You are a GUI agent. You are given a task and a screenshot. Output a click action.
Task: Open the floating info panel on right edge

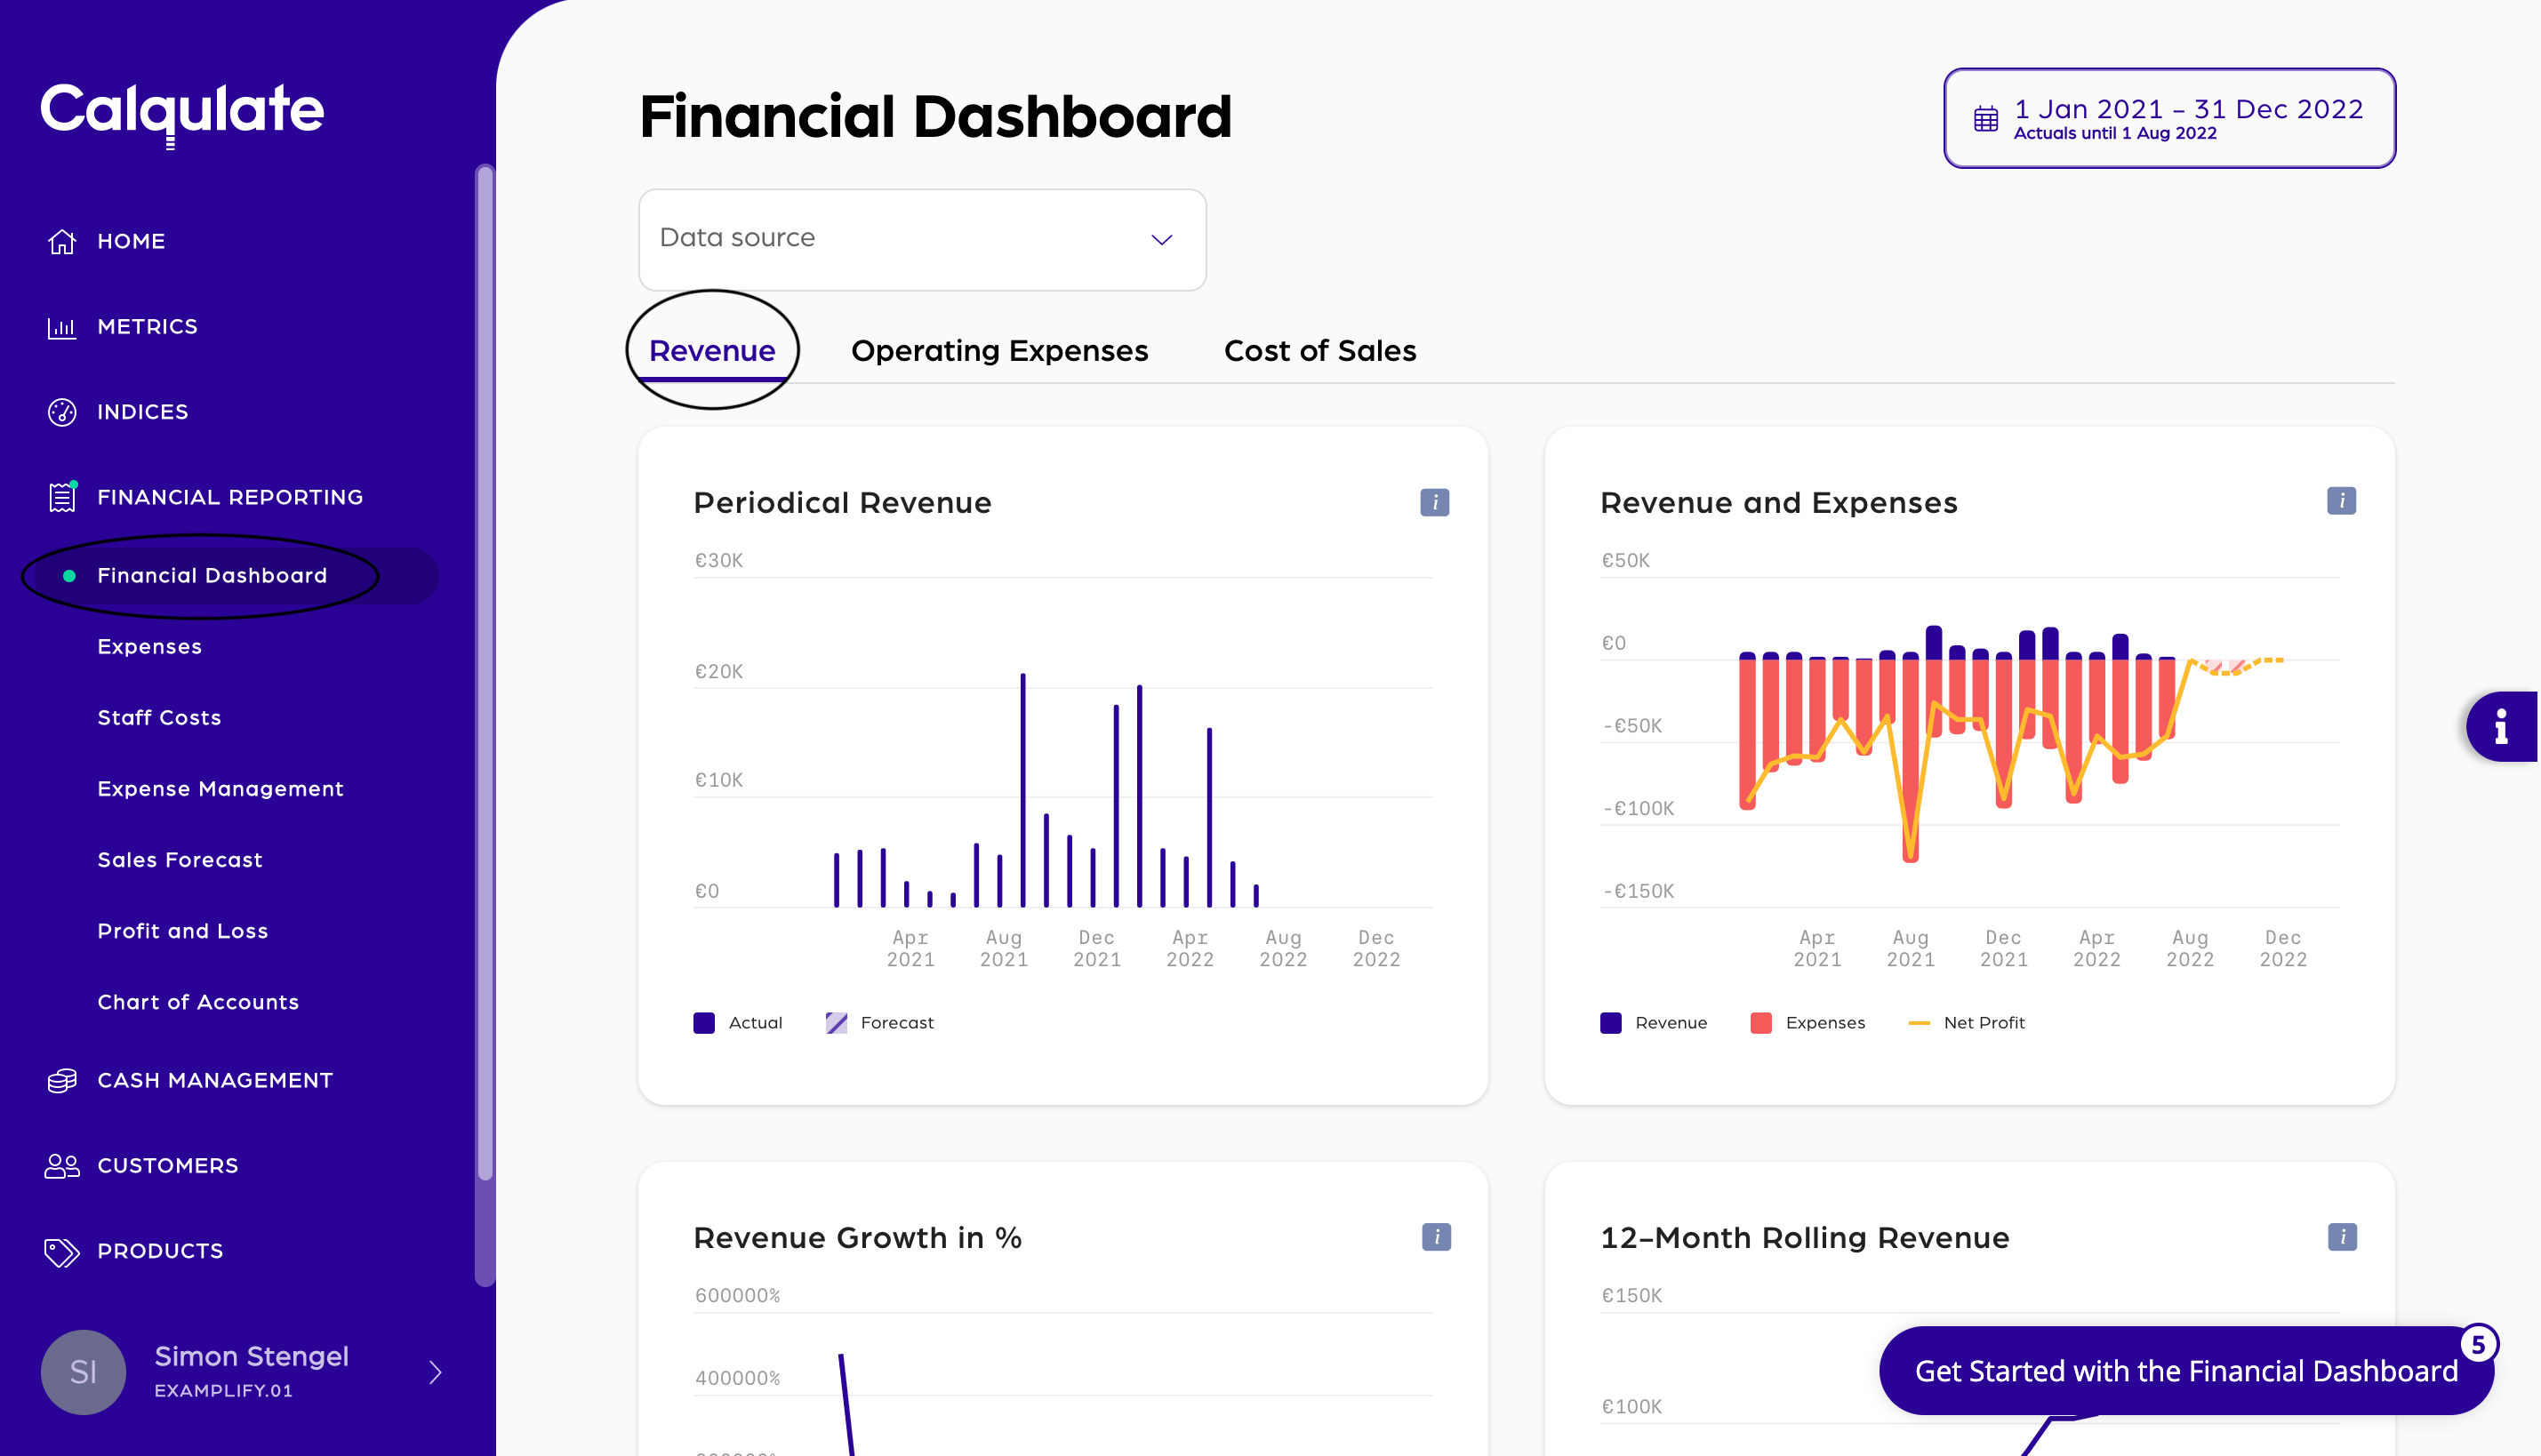coord(2500,726)
